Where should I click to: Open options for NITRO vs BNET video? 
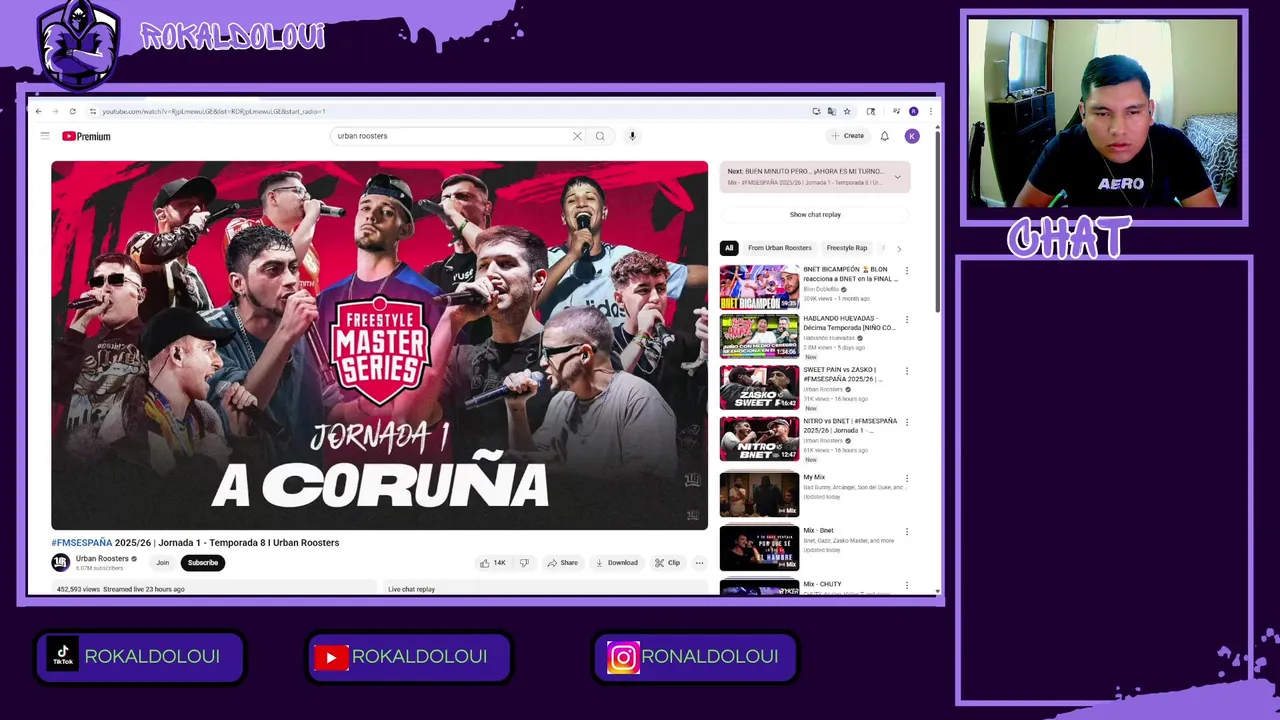tap(907, 422)
